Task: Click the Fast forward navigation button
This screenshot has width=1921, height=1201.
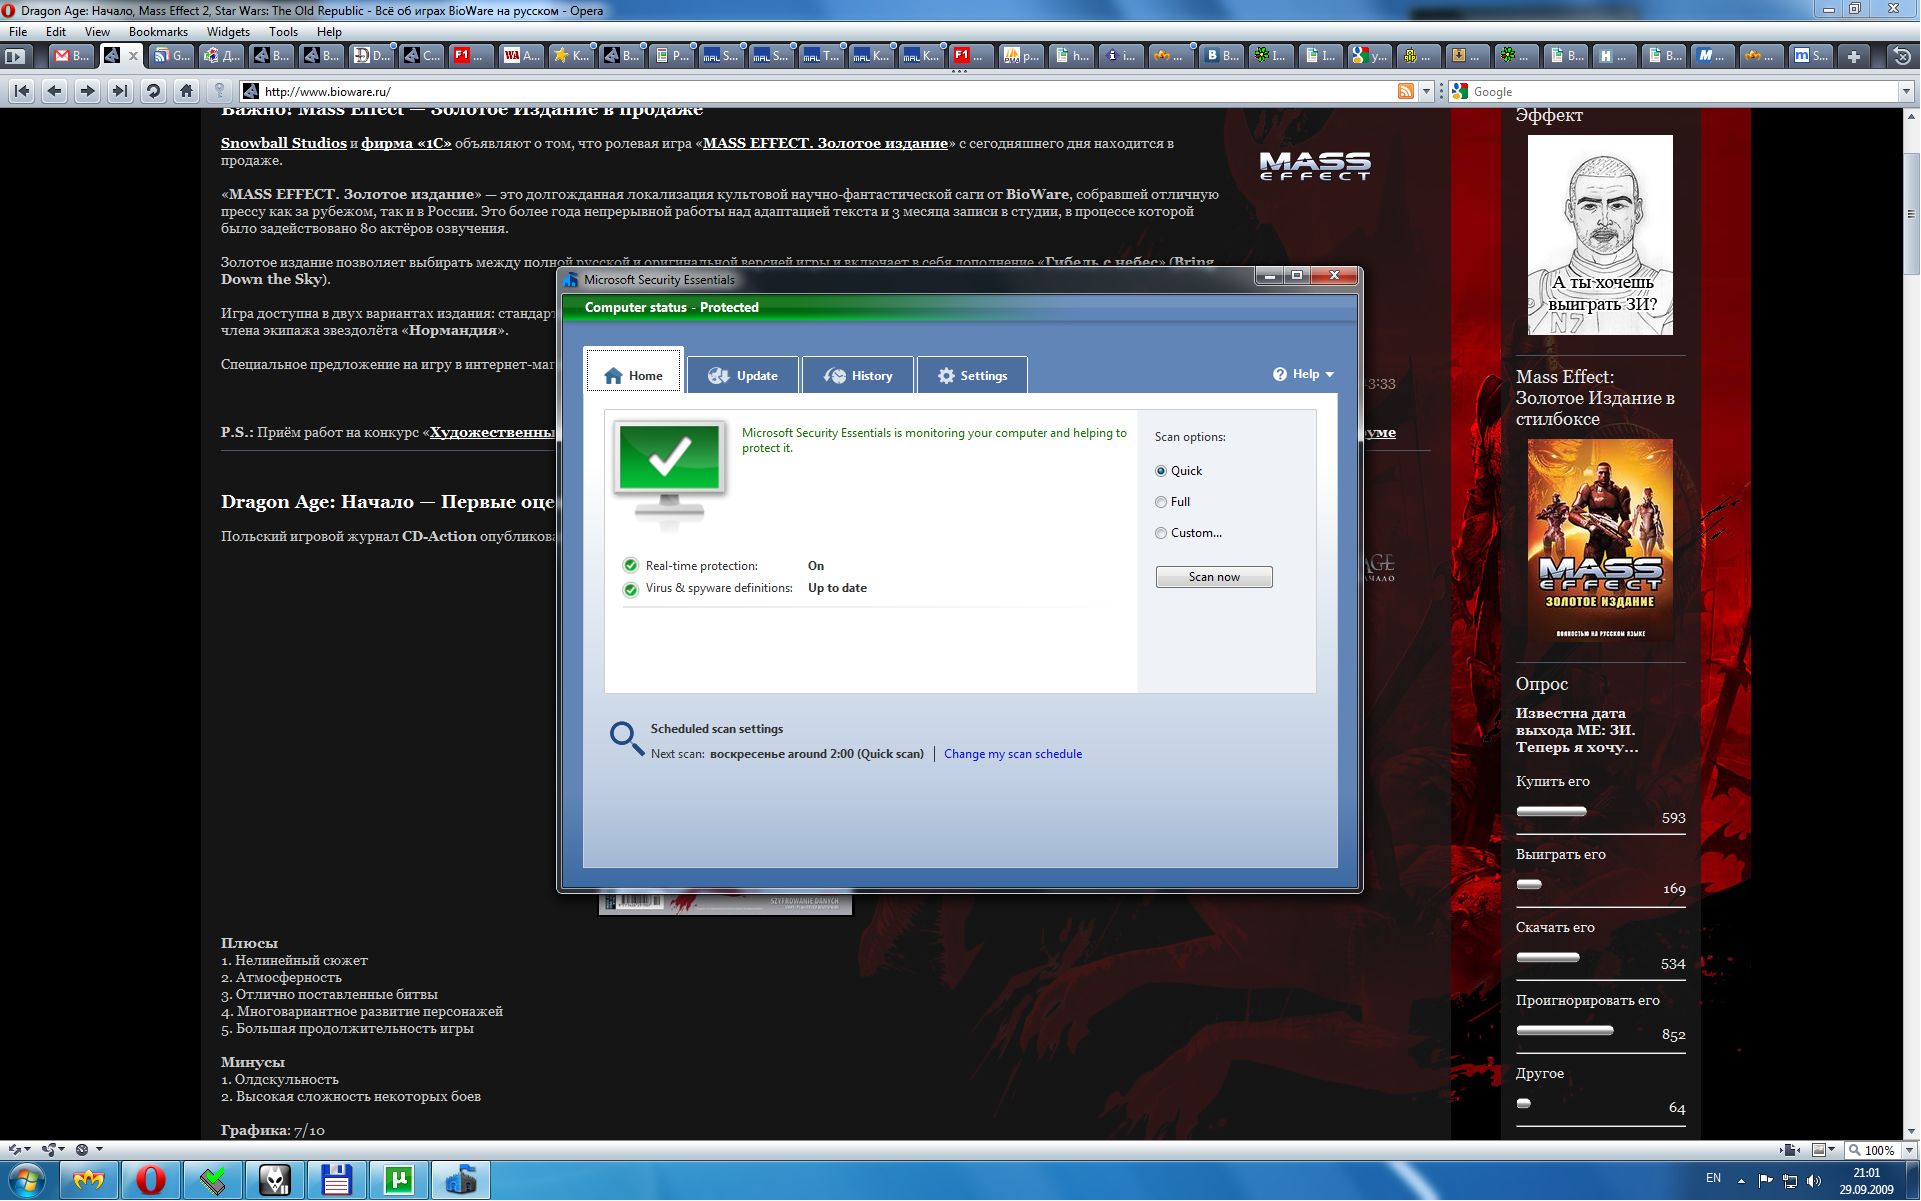Action: click(120, 91)
